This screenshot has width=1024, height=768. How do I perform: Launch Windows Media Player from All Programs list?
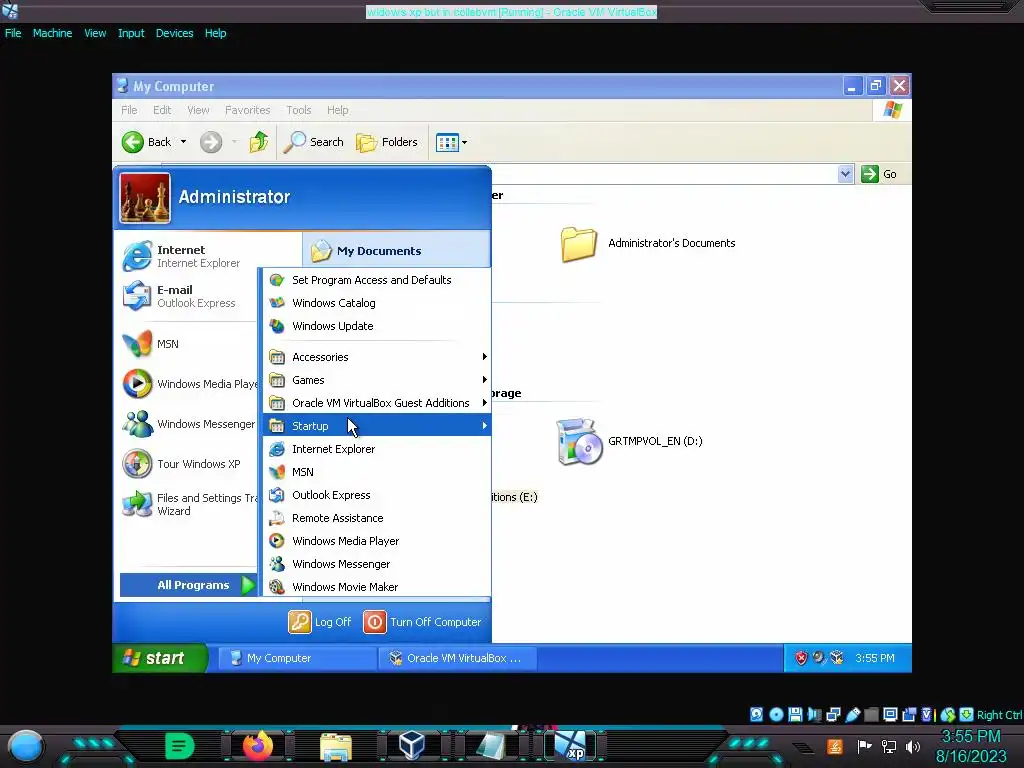(x=377, y=541)
